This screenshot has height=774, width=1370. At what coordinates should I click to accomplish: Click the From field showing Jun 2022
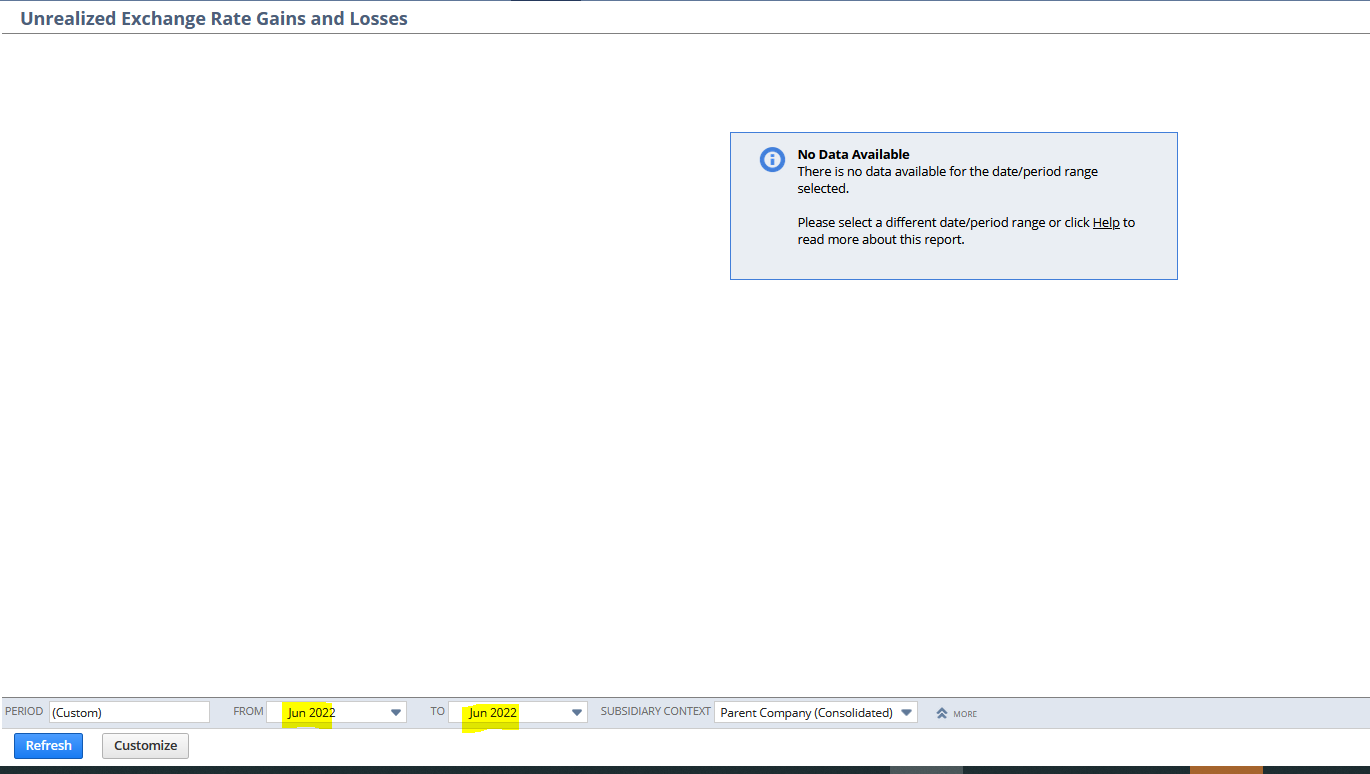click(x=336, y=712)
